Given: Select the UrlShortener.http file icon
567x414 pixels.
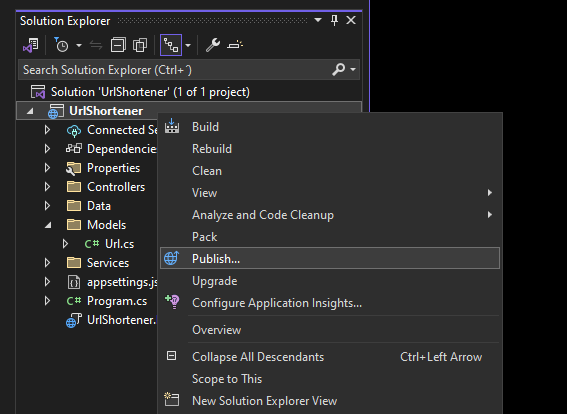Looking at the screenshot, I should coord(73,320).
